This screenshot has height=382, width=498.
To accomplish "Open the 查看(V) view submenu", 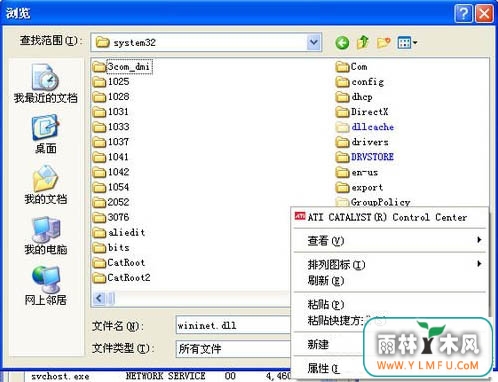I will tap(389, 240).
